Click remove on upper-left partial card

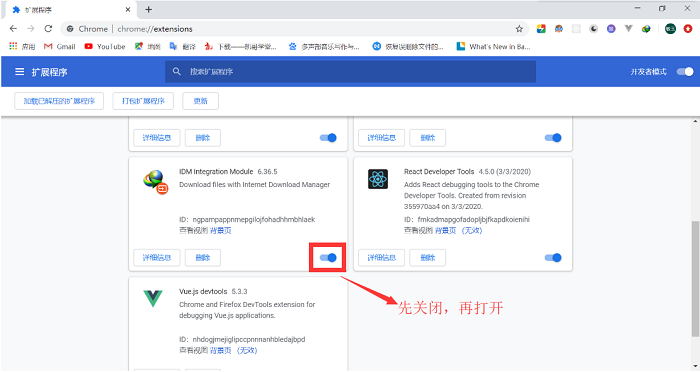click(203, 138)
